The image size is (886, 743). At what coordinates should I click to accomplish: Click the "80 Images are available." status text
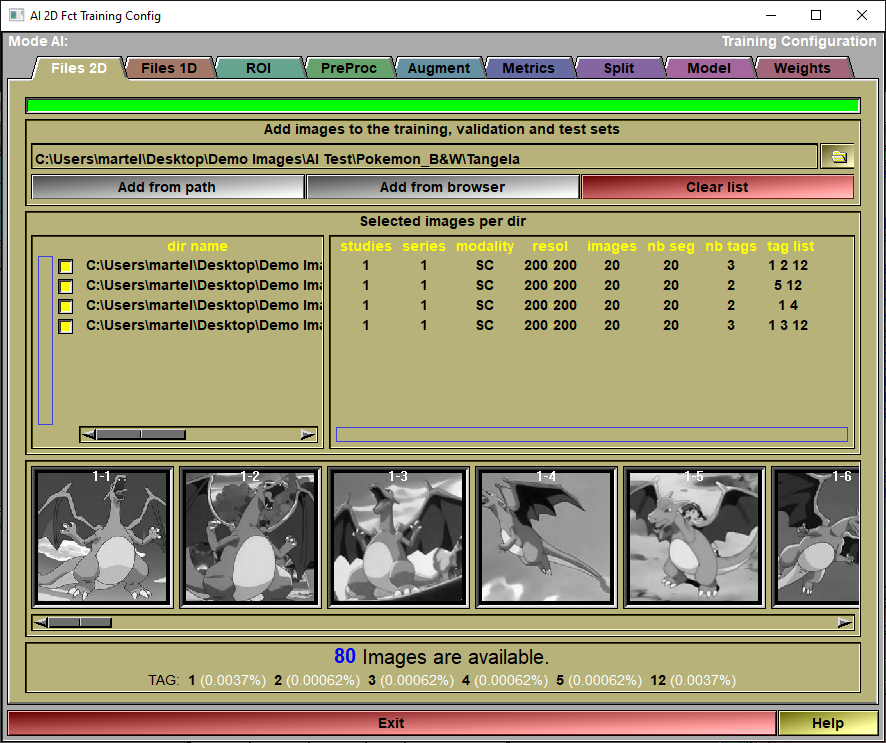pyautogui.click(x=442, y=657)
